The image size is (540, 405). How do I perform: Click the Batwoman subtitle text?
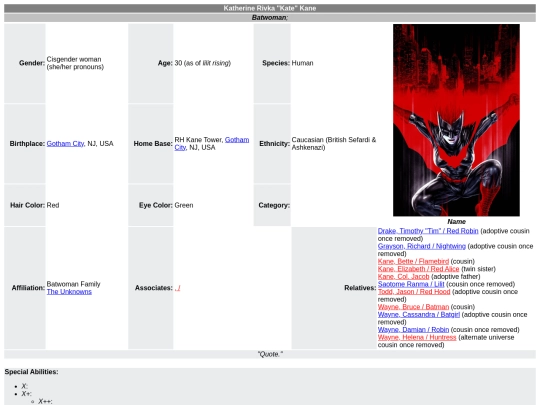[x=270, y=18]
